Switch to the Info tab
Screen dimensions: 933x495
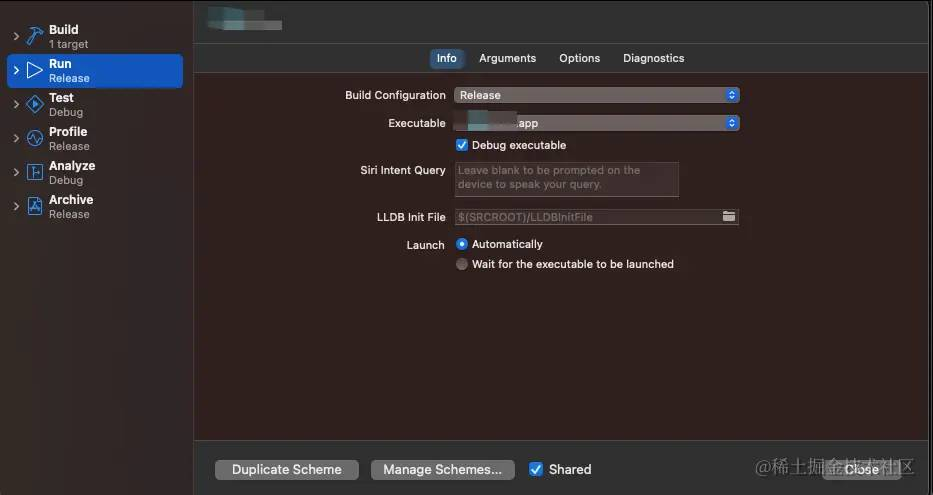pos(446,58)
